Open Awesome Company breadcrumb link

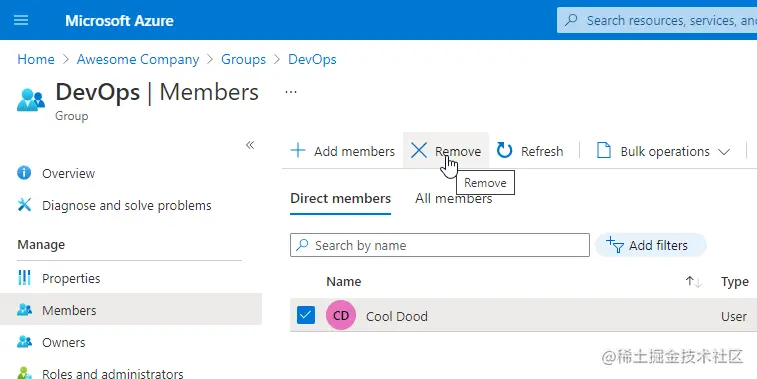coord(138,59)
